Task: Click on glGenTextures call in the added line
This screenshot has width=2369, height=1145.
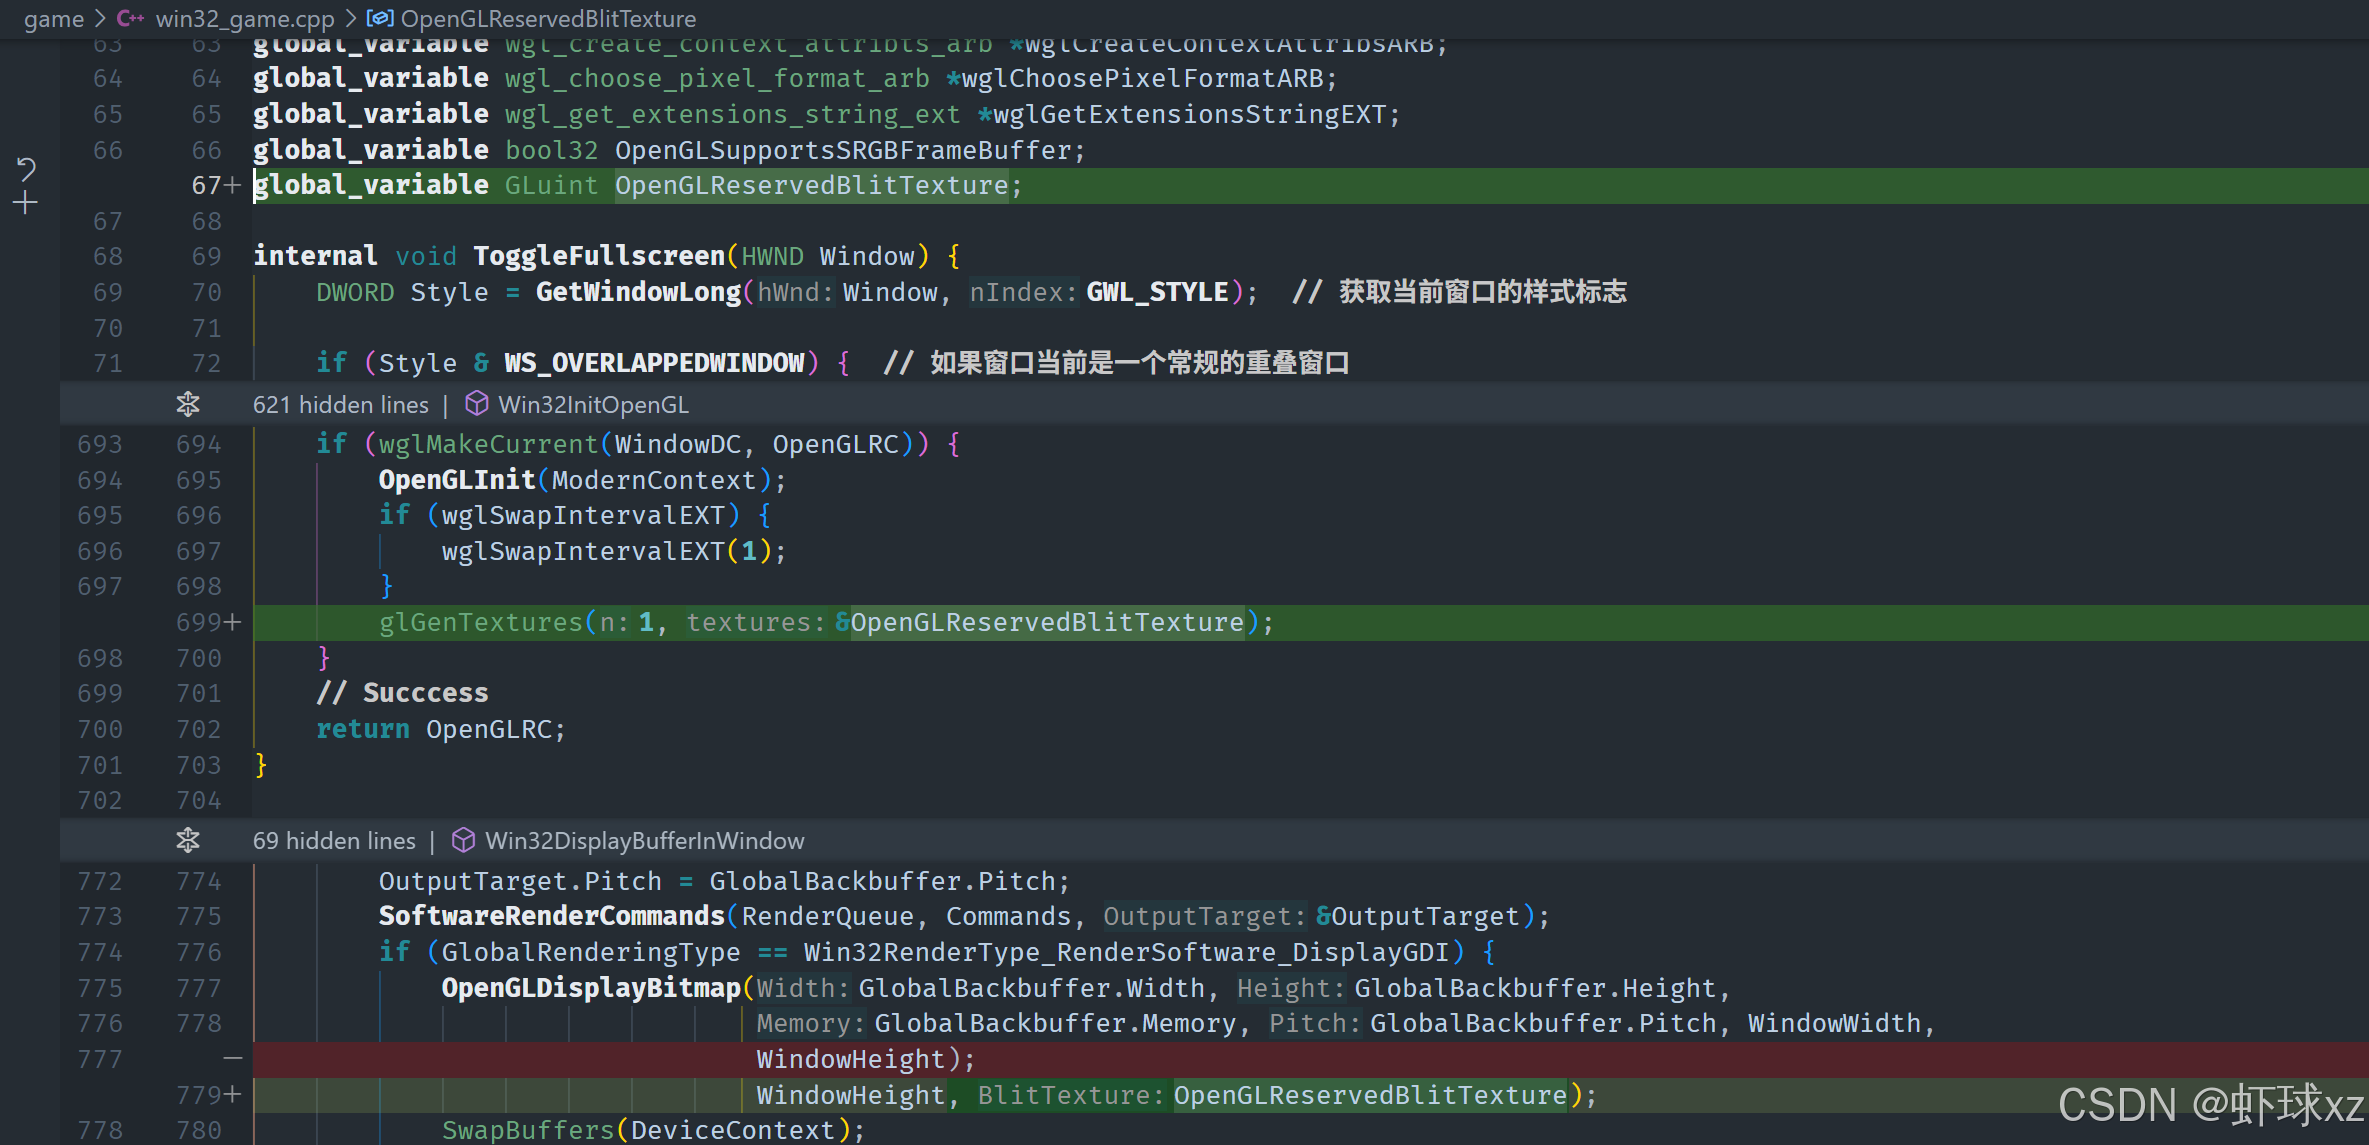Action: tap(480, 623)
